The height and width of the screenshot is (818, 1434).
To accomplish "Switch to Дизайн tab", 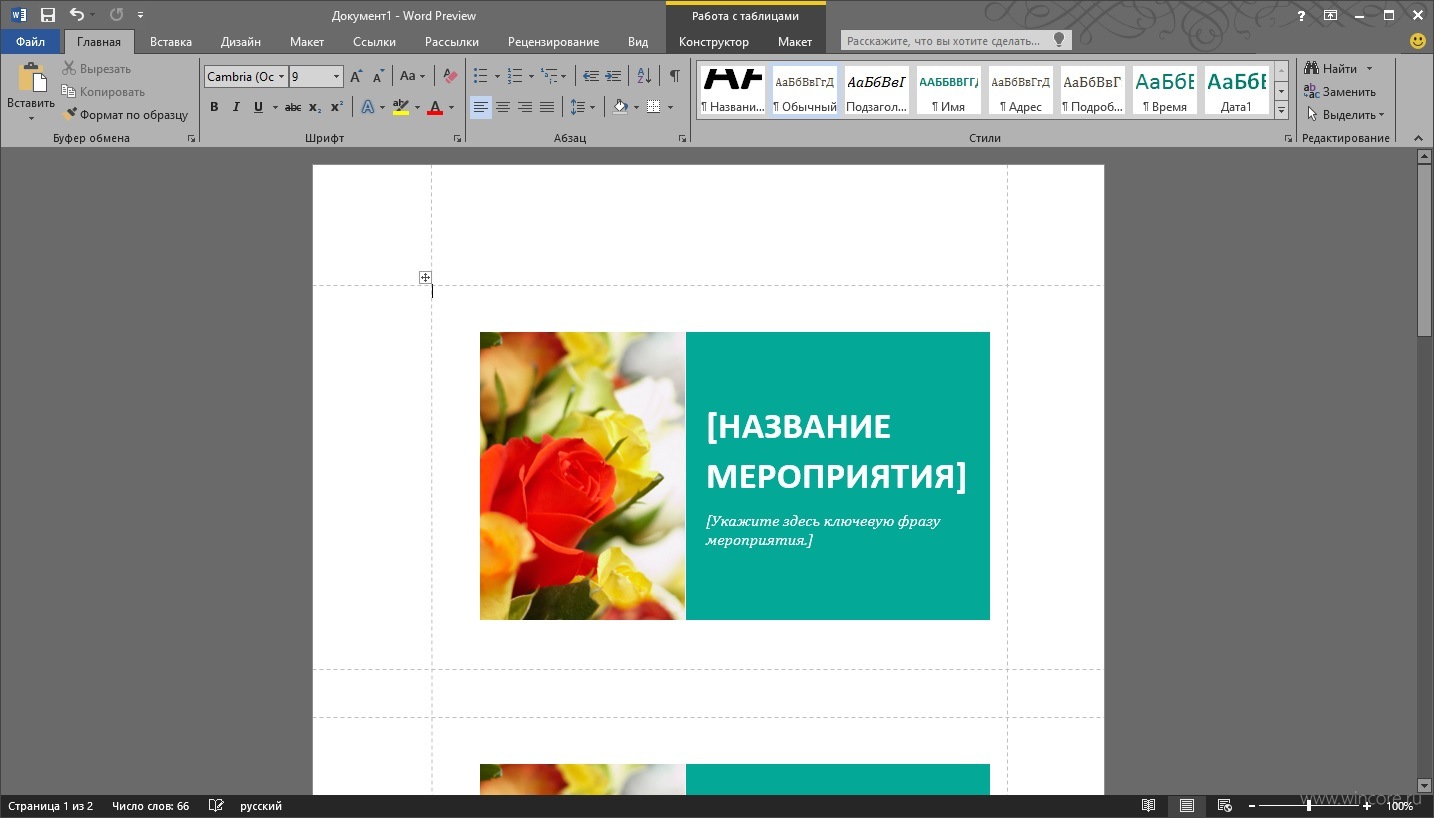I will coord(241,42).
